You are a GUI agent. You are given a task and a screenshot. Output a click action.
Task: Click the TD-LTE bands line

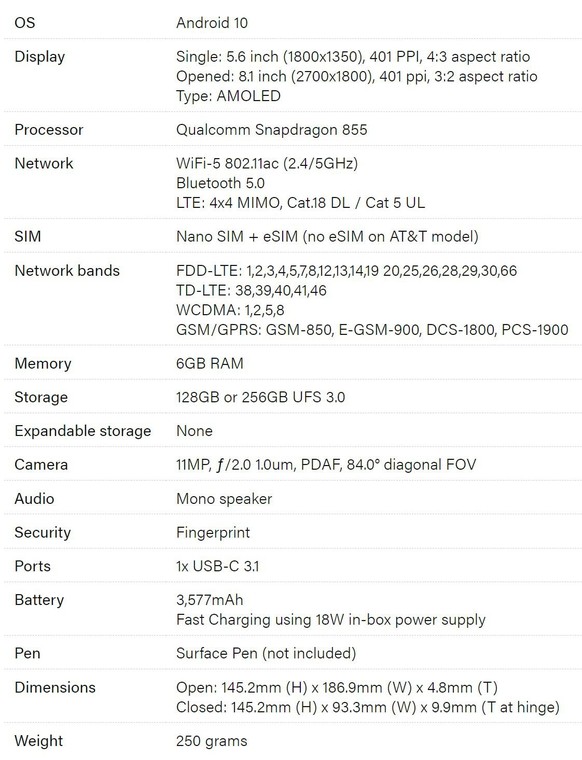251,290
